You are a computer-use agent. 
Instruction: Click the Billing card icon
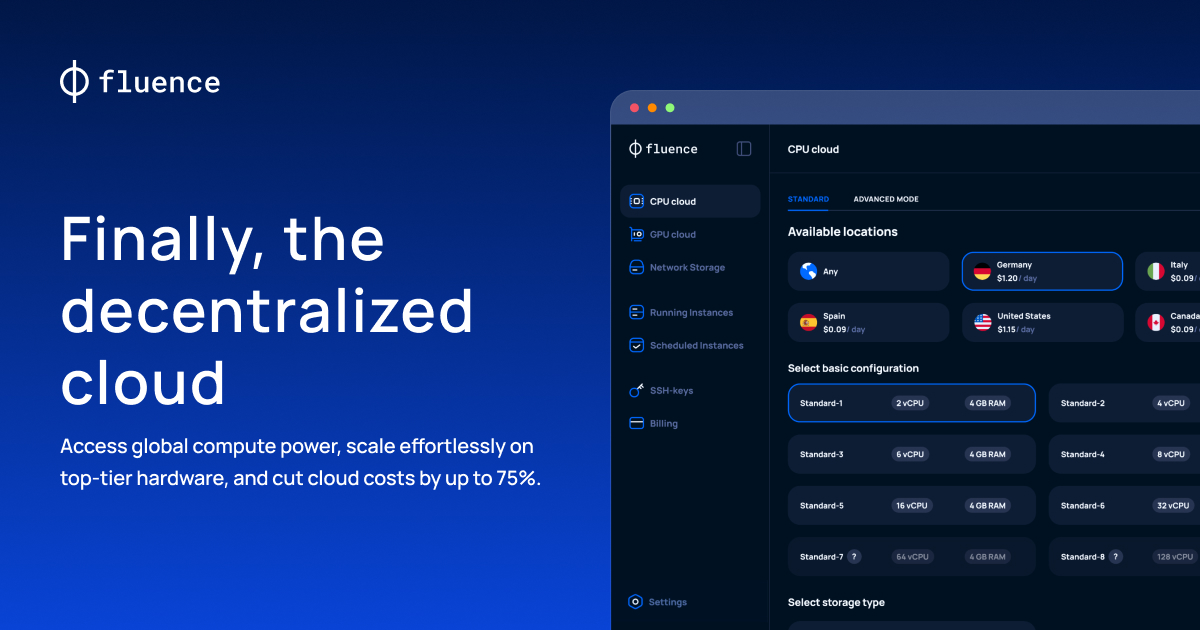pos(636,424)
